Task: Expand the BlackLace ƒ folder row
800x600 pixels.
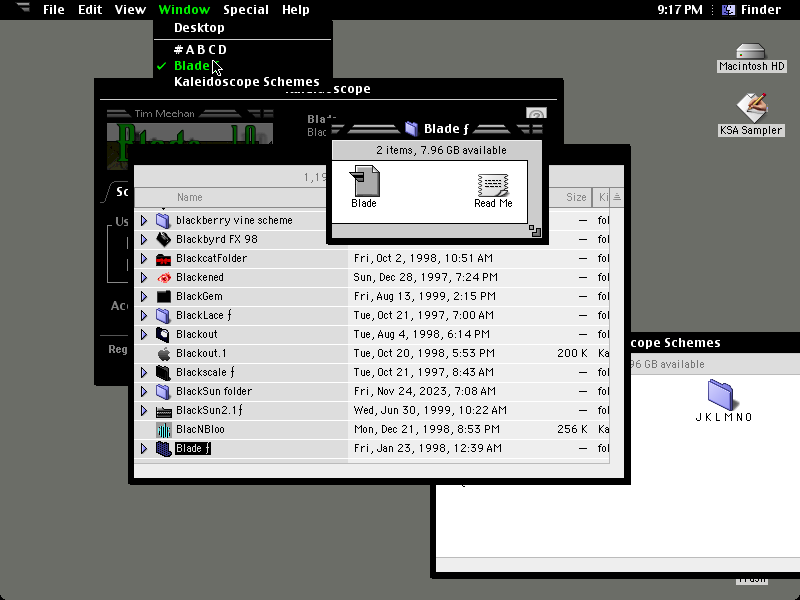Action: (x=144, y=315)
